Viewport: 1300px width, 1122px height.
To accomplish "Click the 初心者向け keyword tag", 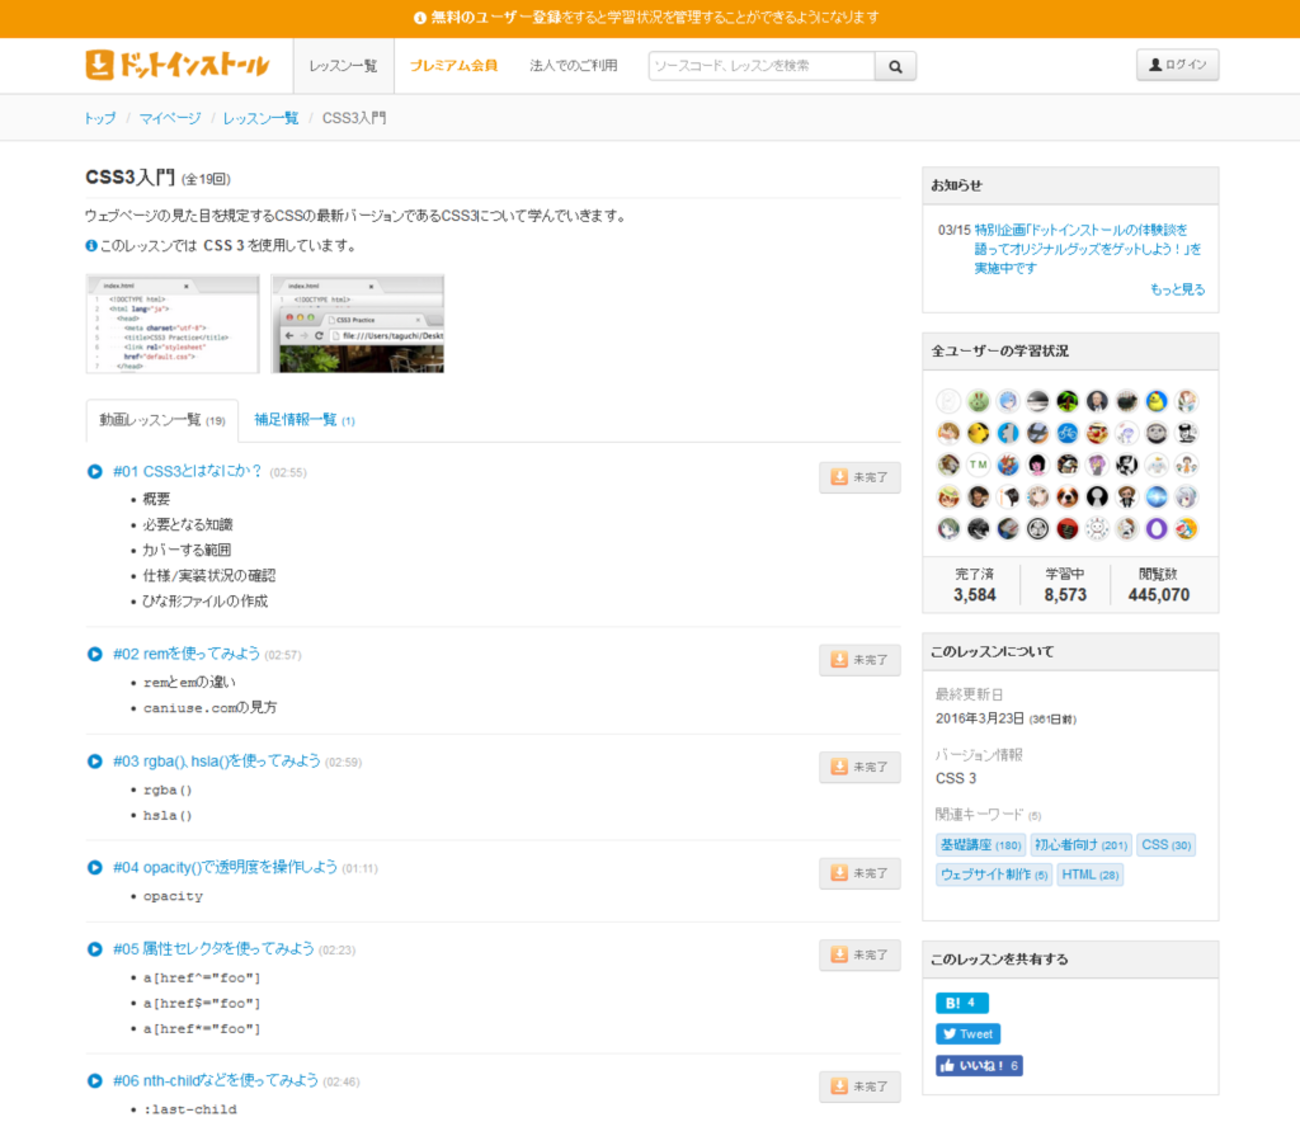I will (1080, 845).
